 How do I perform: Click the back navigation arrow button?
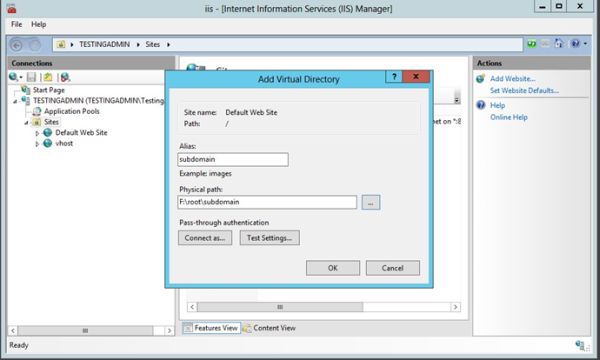(x=16, y=45)
